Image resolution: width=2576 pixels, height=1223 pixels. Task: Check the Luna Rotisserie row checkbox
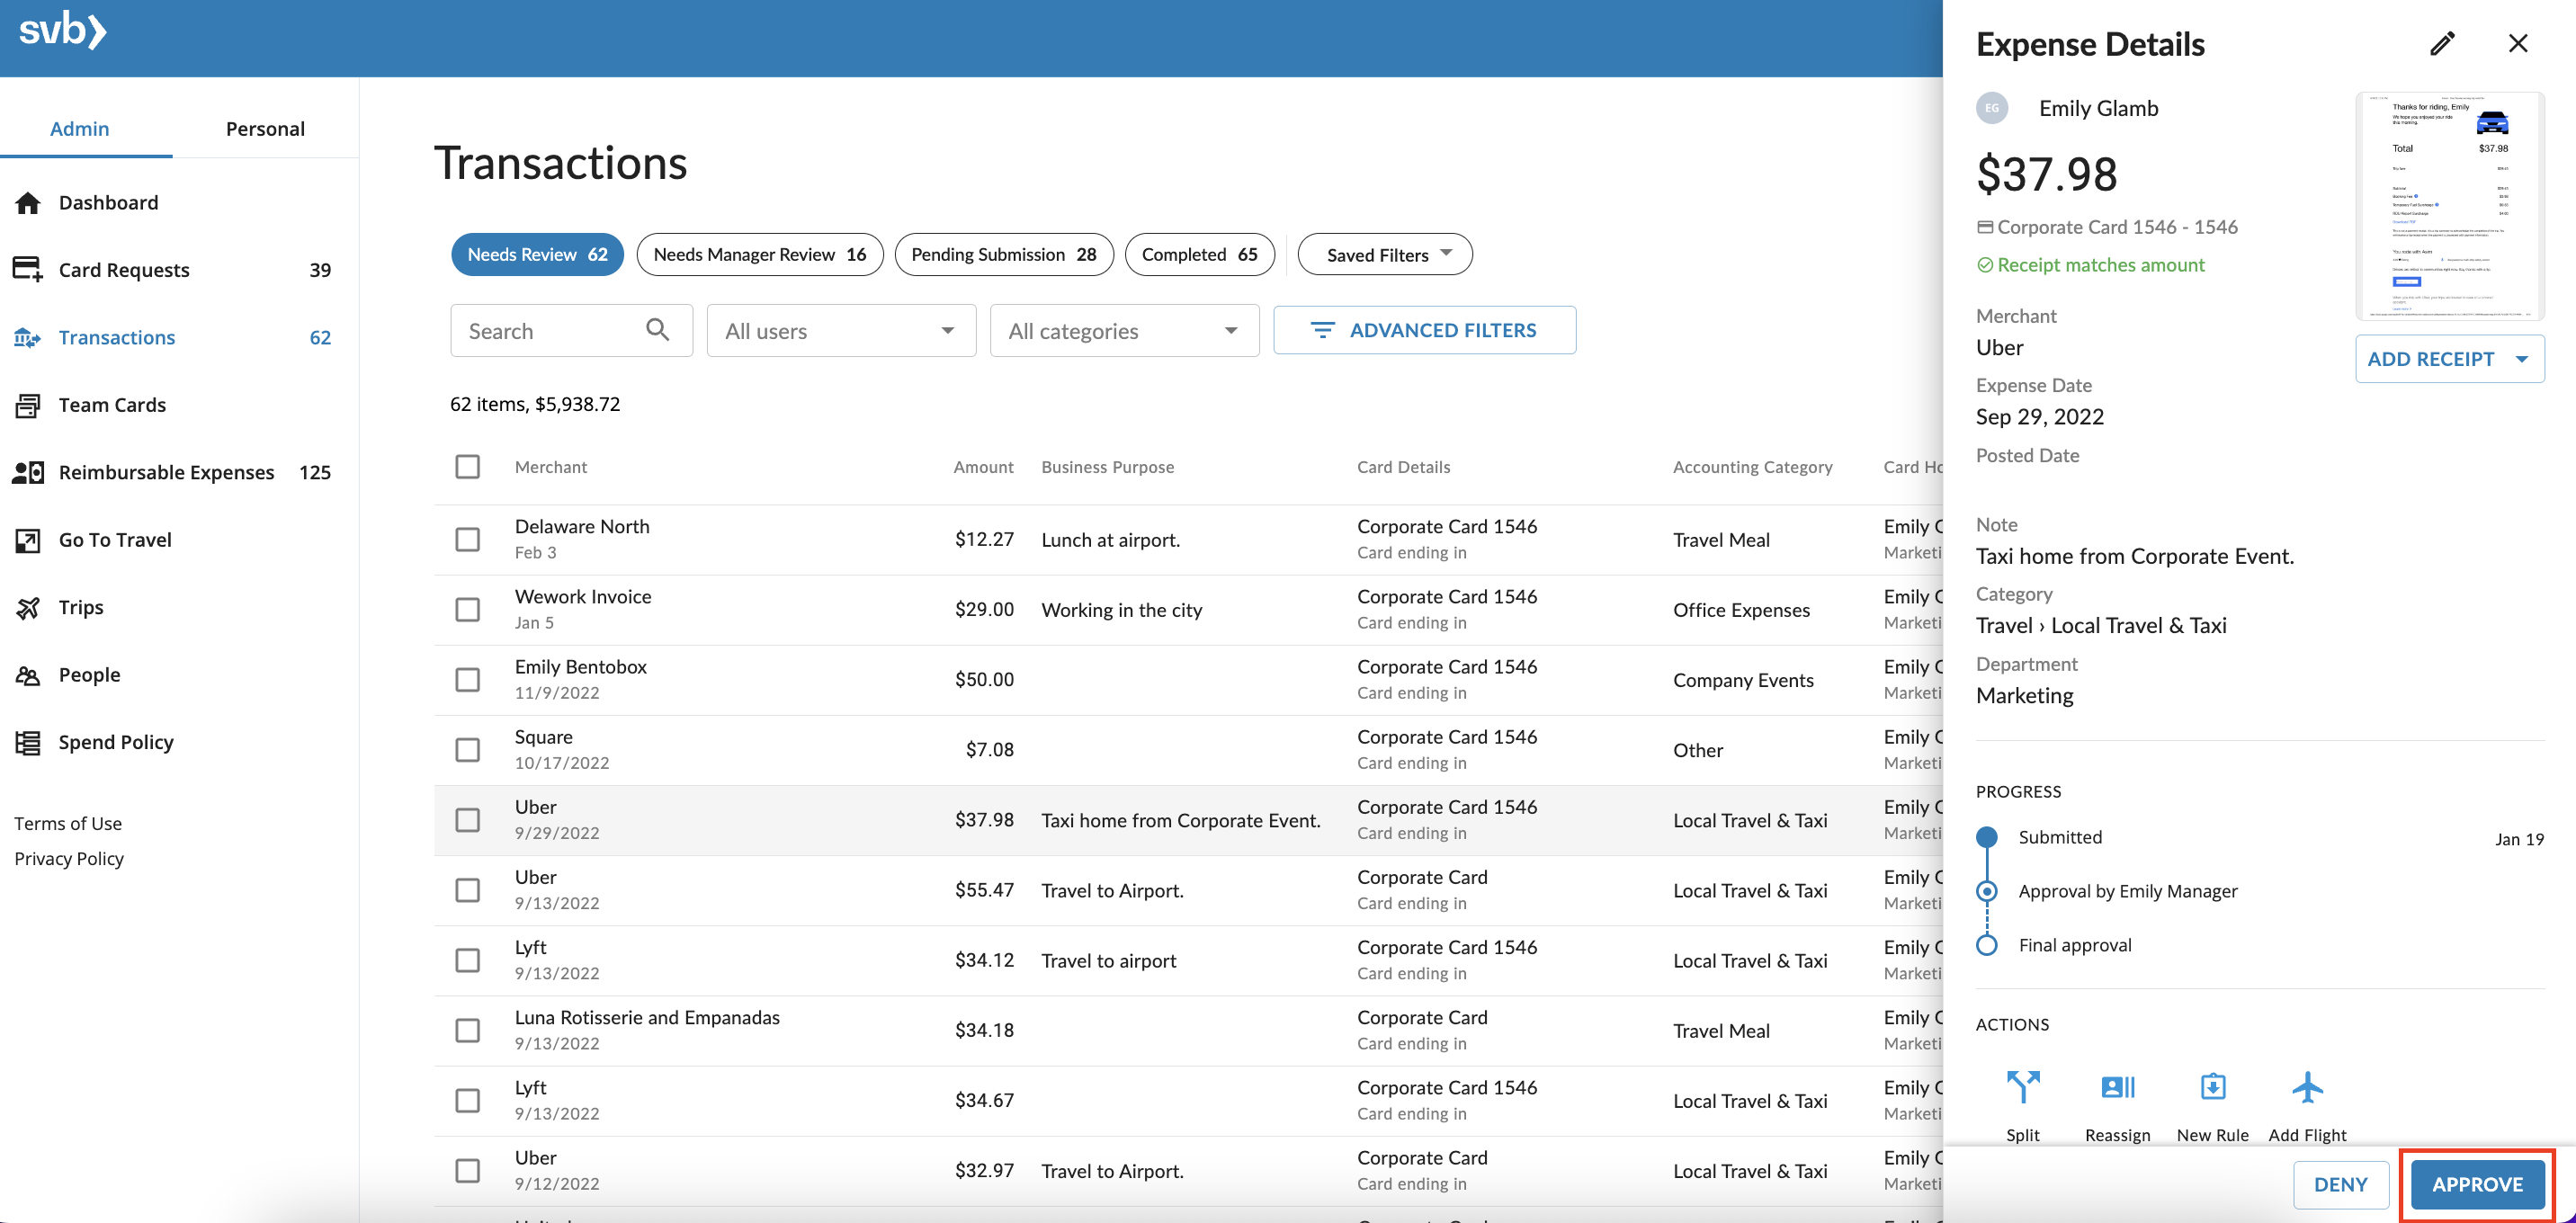[x=467, y=1030]
